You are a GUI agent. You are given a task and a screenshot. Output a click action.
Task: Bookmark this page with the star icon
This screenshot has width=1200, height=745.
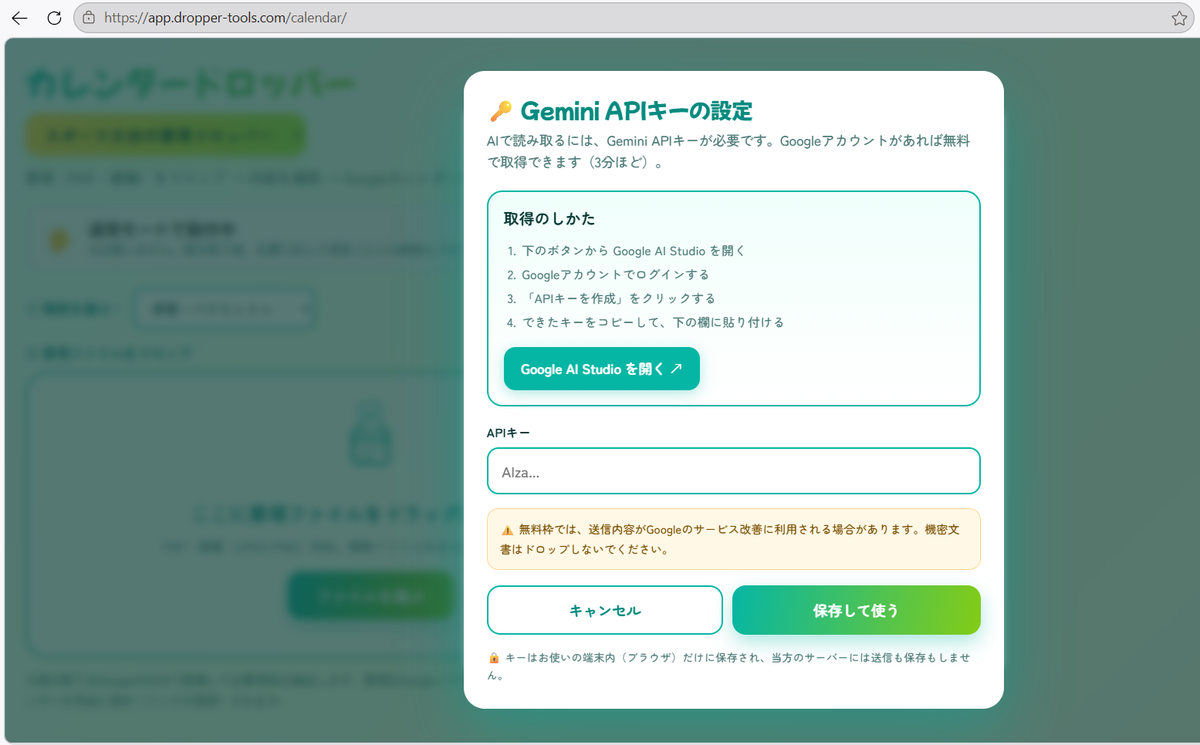(x=1179, y=18)
